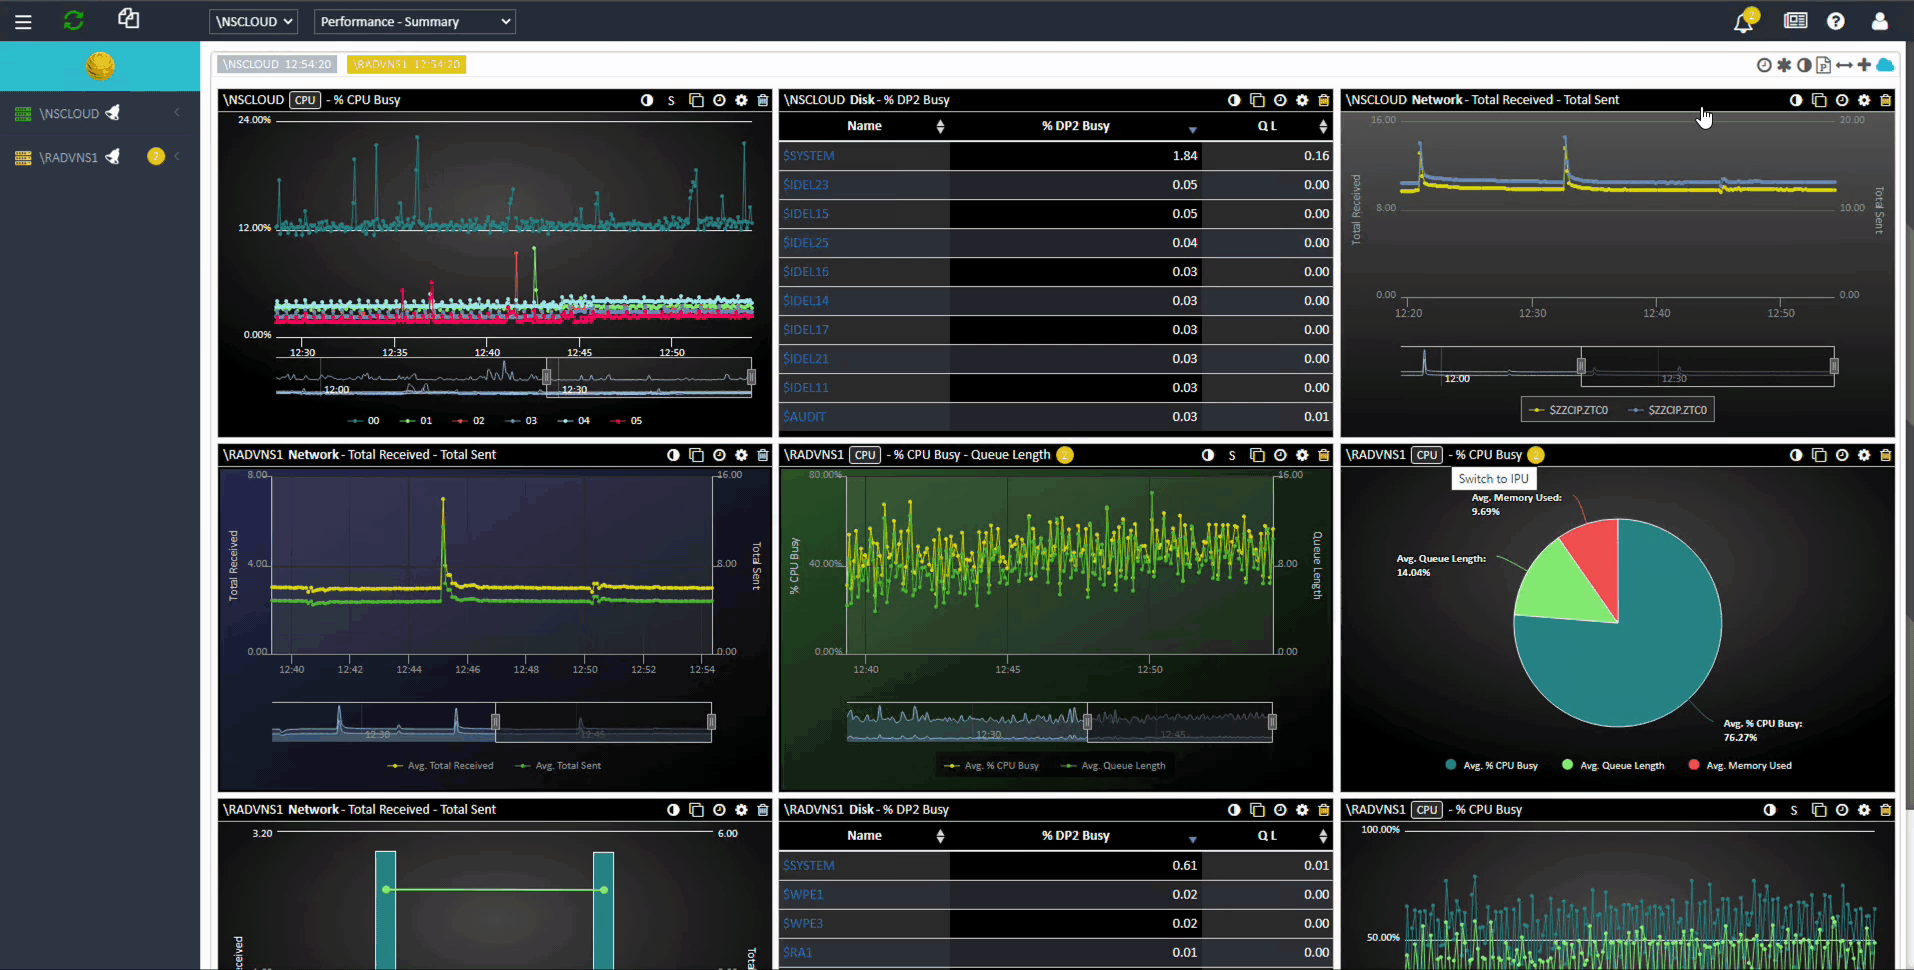Click the blue cloud icon in dashboard toolbar
The image size is (1914, 970).
(x=1885, y=65)
